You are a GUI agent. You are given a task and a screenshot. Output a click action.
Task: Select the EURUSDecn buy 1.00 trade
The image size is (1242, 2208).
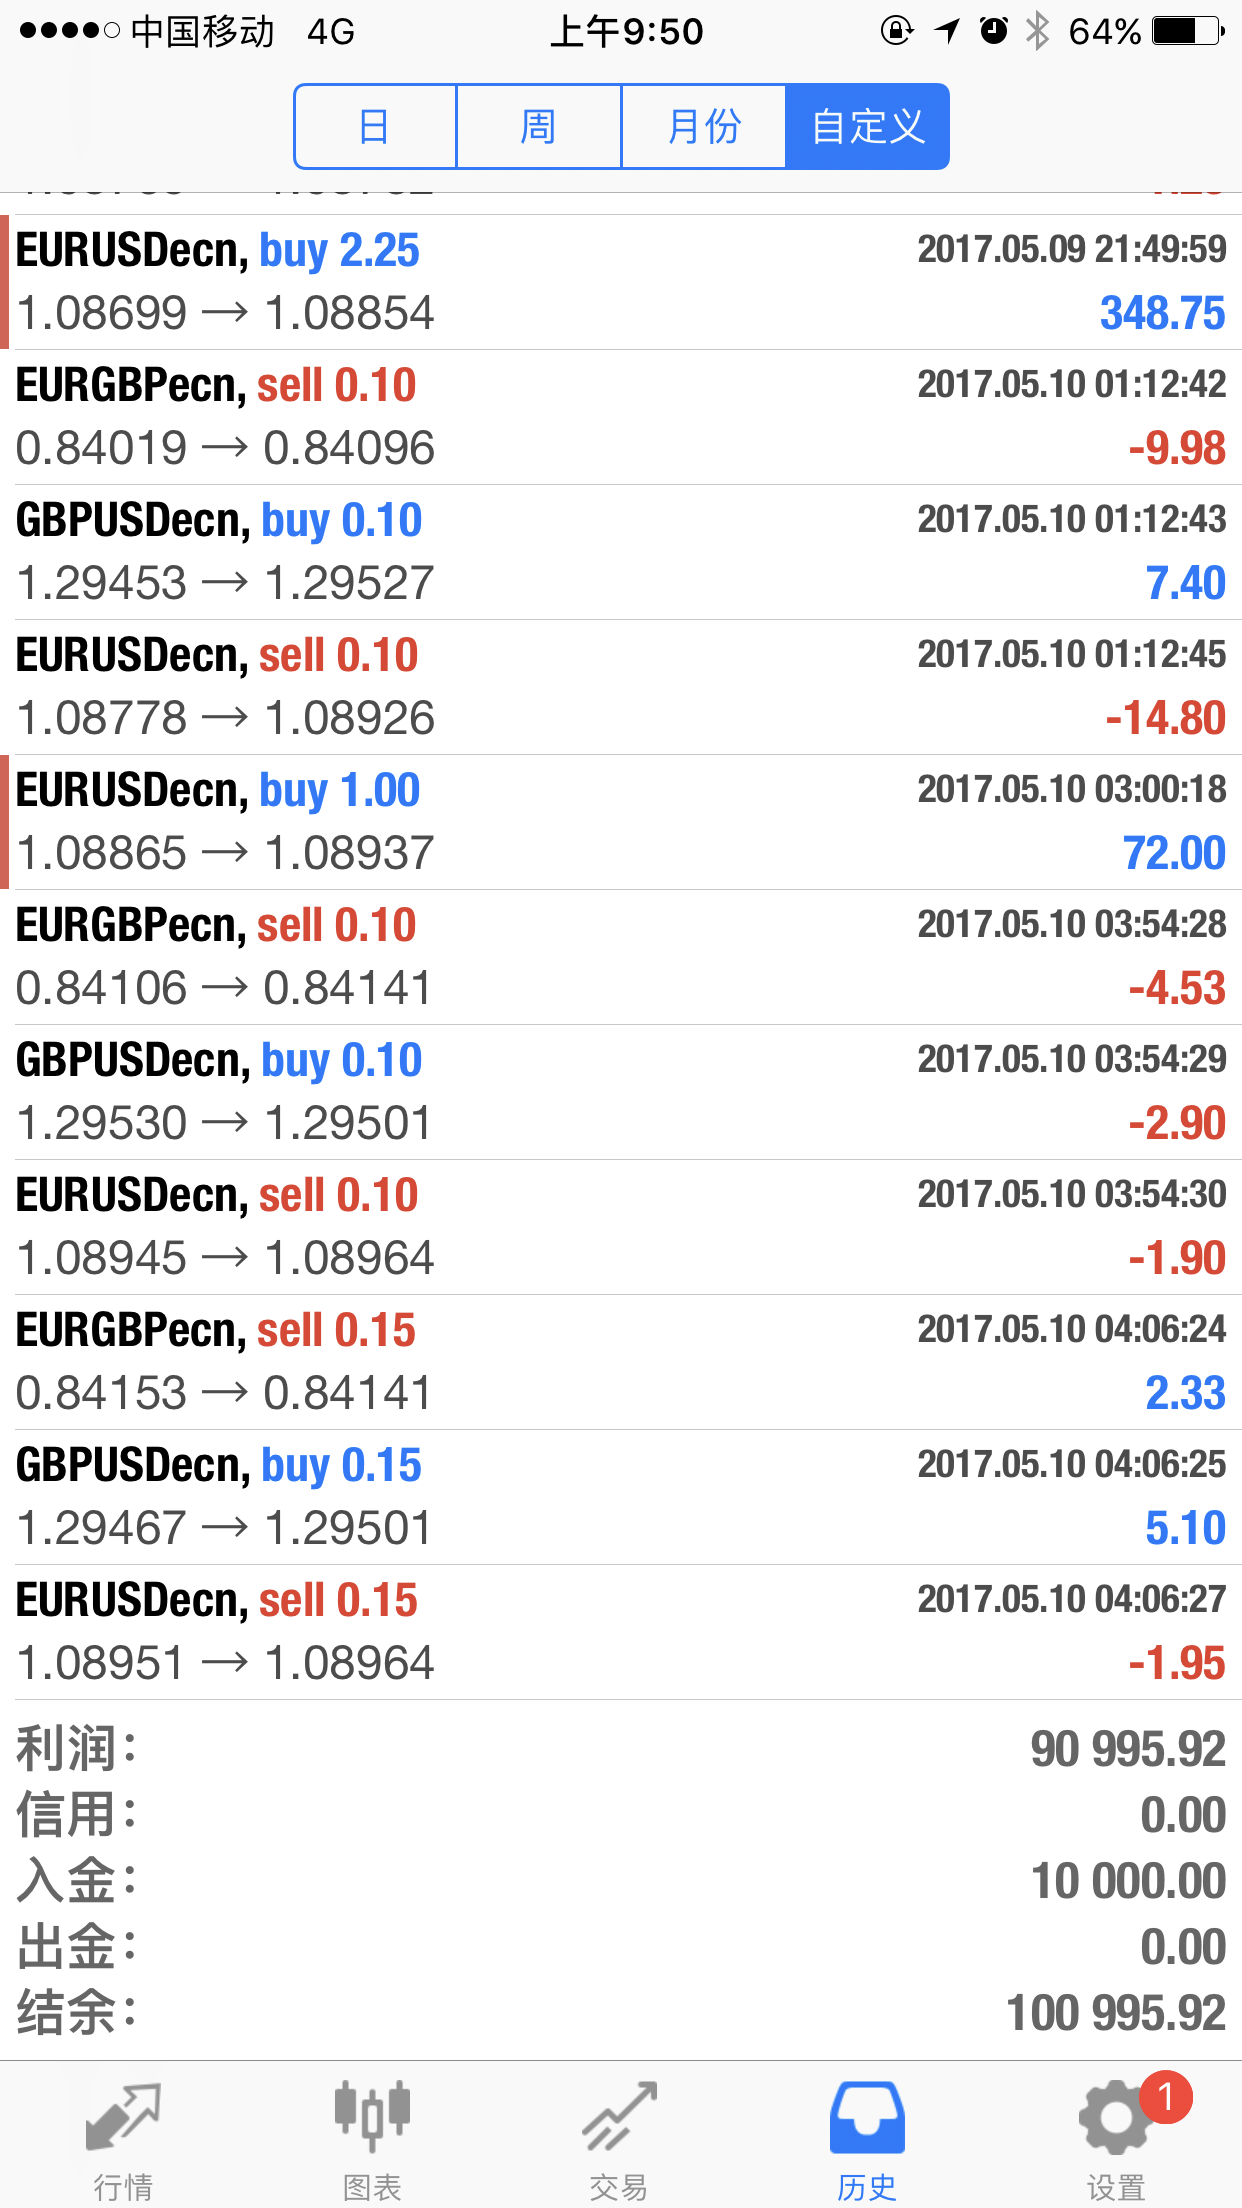point(621,822)
